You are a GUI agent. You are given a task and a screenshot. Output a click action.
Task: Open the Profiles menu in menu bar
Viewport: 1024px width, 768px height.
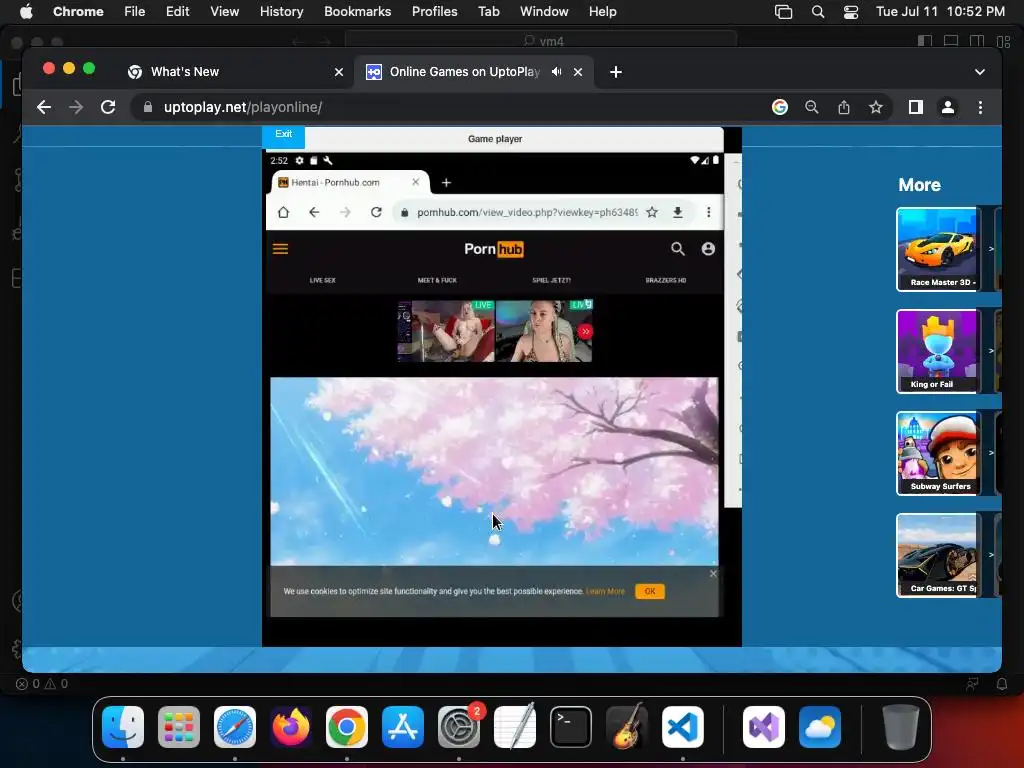pyautogui.click(x=434, y=12)
